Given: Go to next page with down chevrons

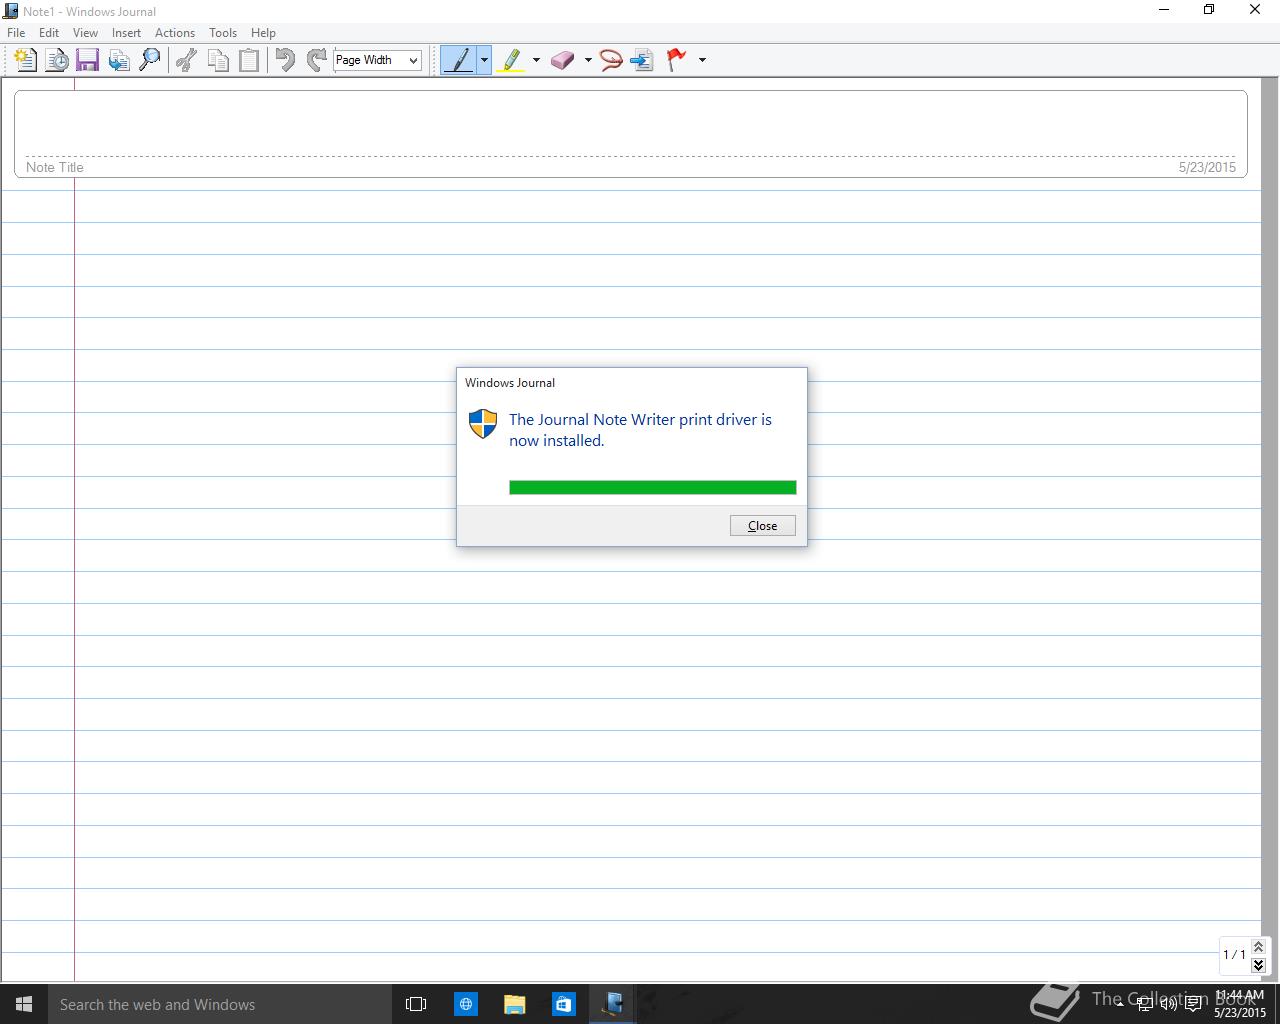Looking at the screenshot, I should click(x=1258, y=965).
